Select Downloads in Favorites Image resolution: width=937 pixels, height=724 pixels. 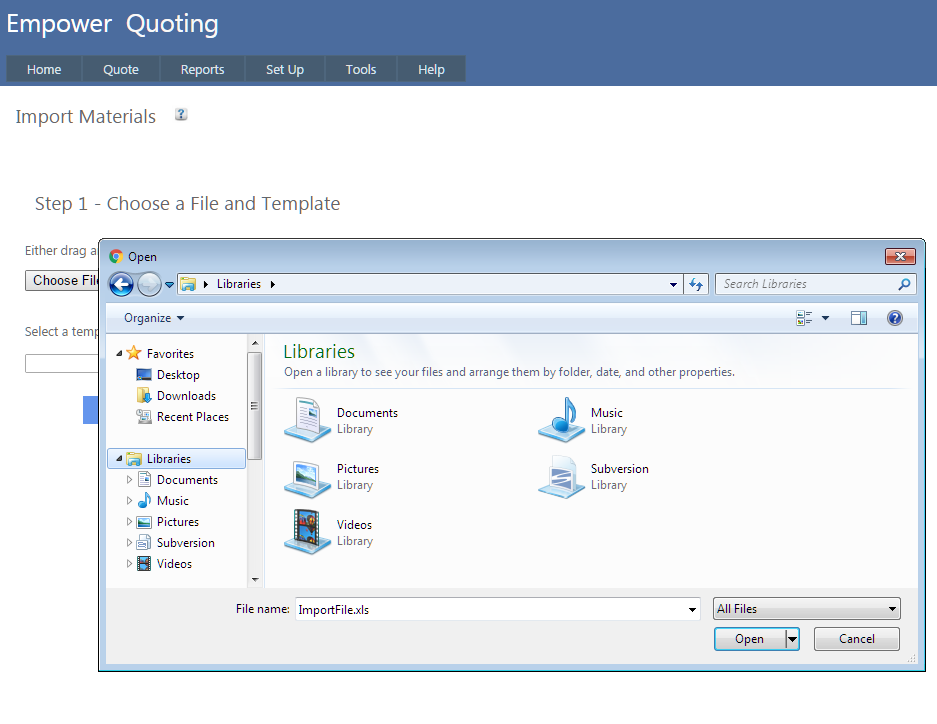(x=185, y=396)
